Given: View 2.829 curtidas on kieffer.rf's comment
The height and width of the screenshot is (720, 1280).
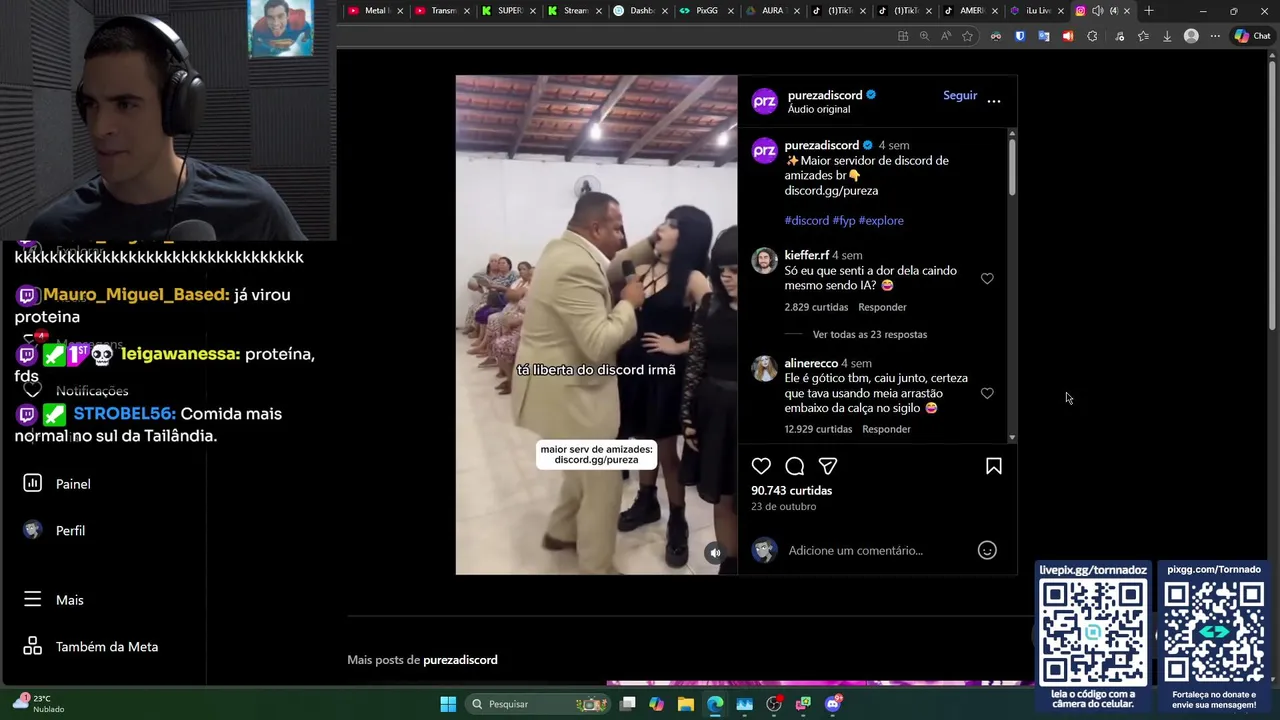Looking at the screenshot, I should 816,307.
